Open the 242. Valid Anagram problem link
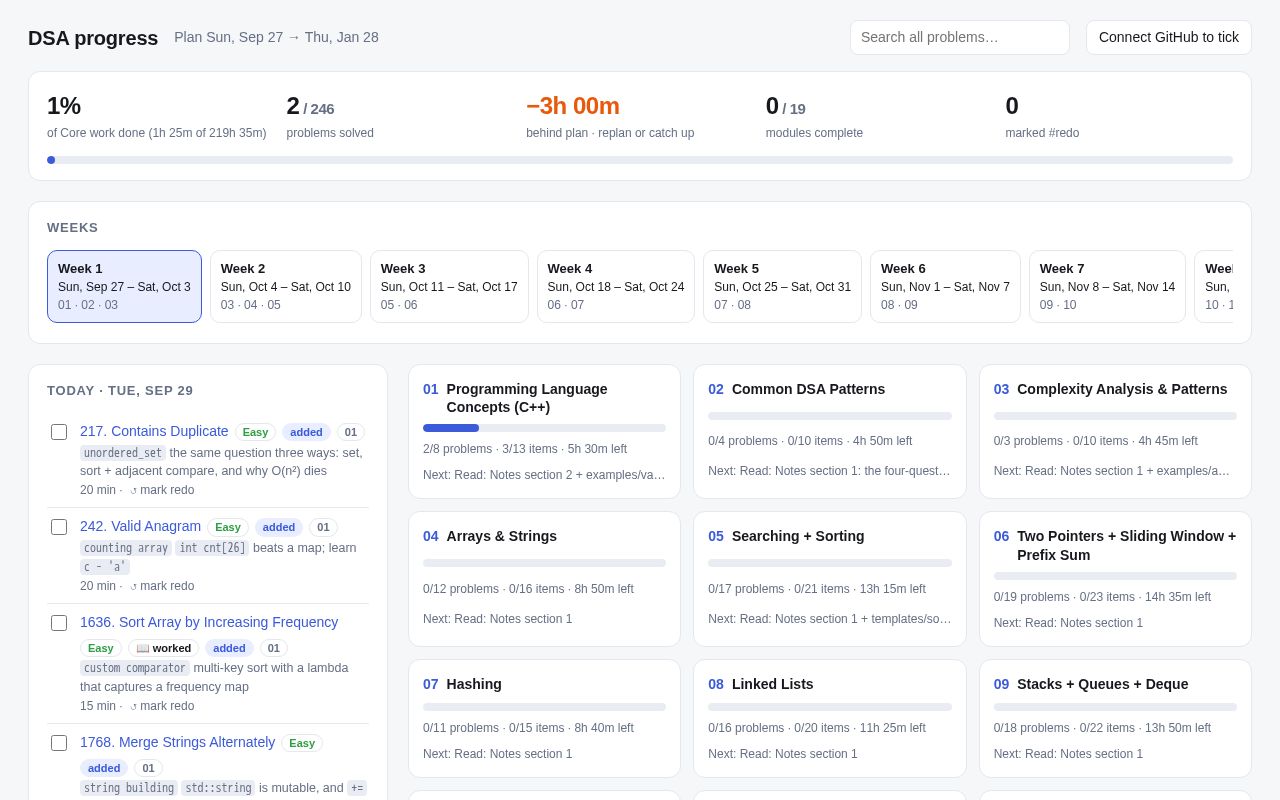Screen dimensions: 1280x800 tap(140, 526)
